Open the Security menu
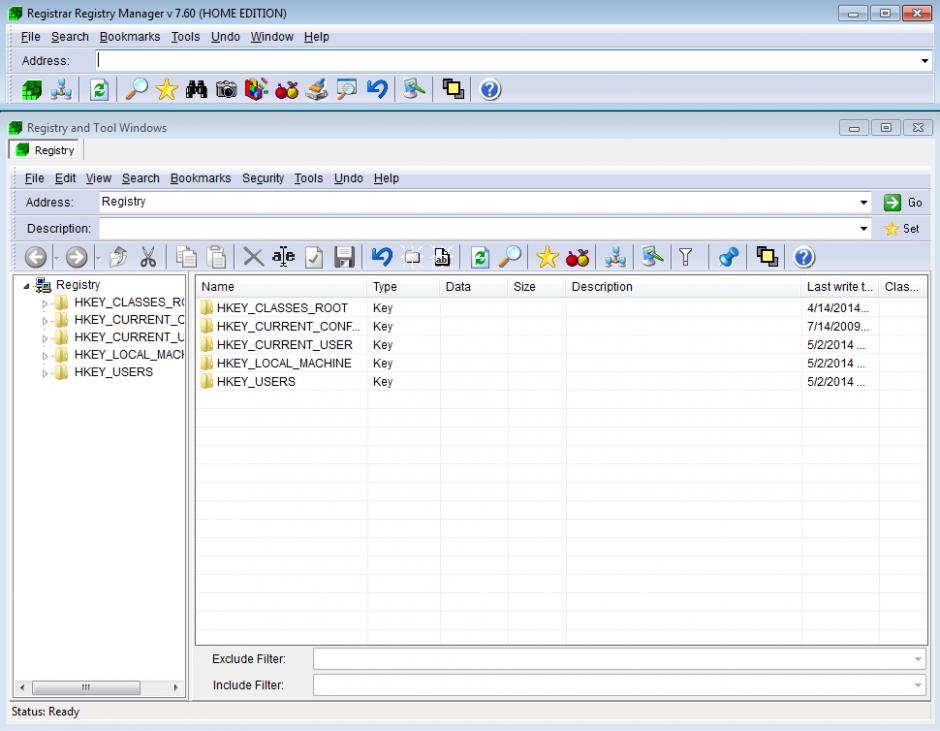 pyautogui.click(x=263, y=178)
